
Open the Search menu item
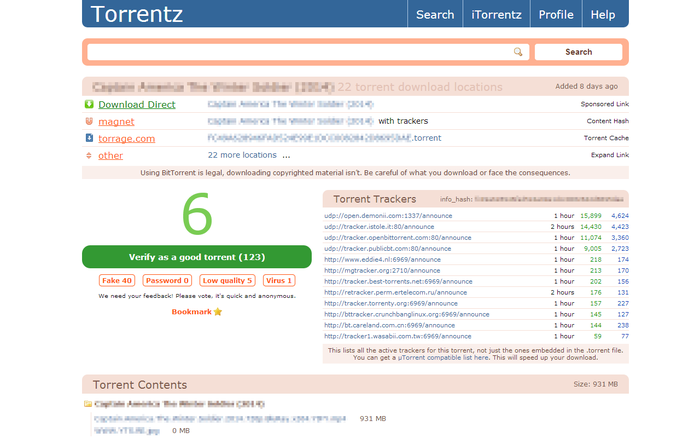tap(435, 14)
